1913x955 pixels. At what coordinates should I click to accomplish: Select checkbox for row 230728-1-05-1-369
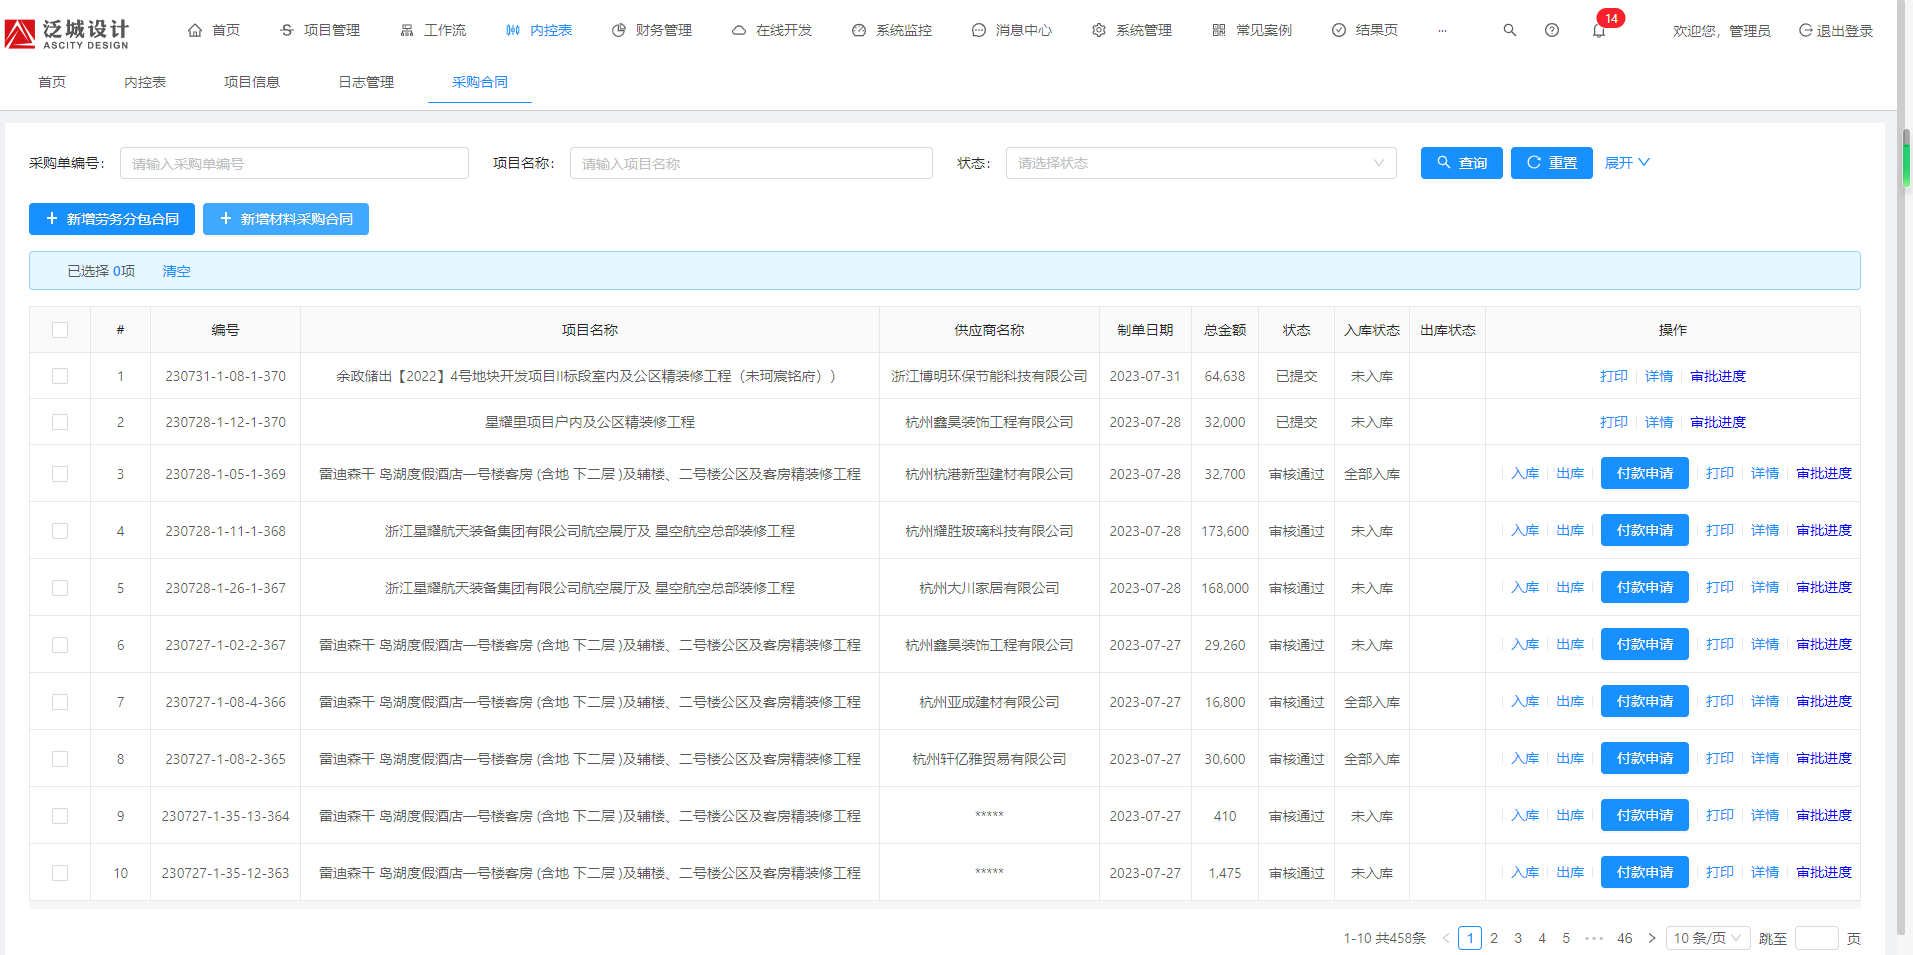click(60, 474)
